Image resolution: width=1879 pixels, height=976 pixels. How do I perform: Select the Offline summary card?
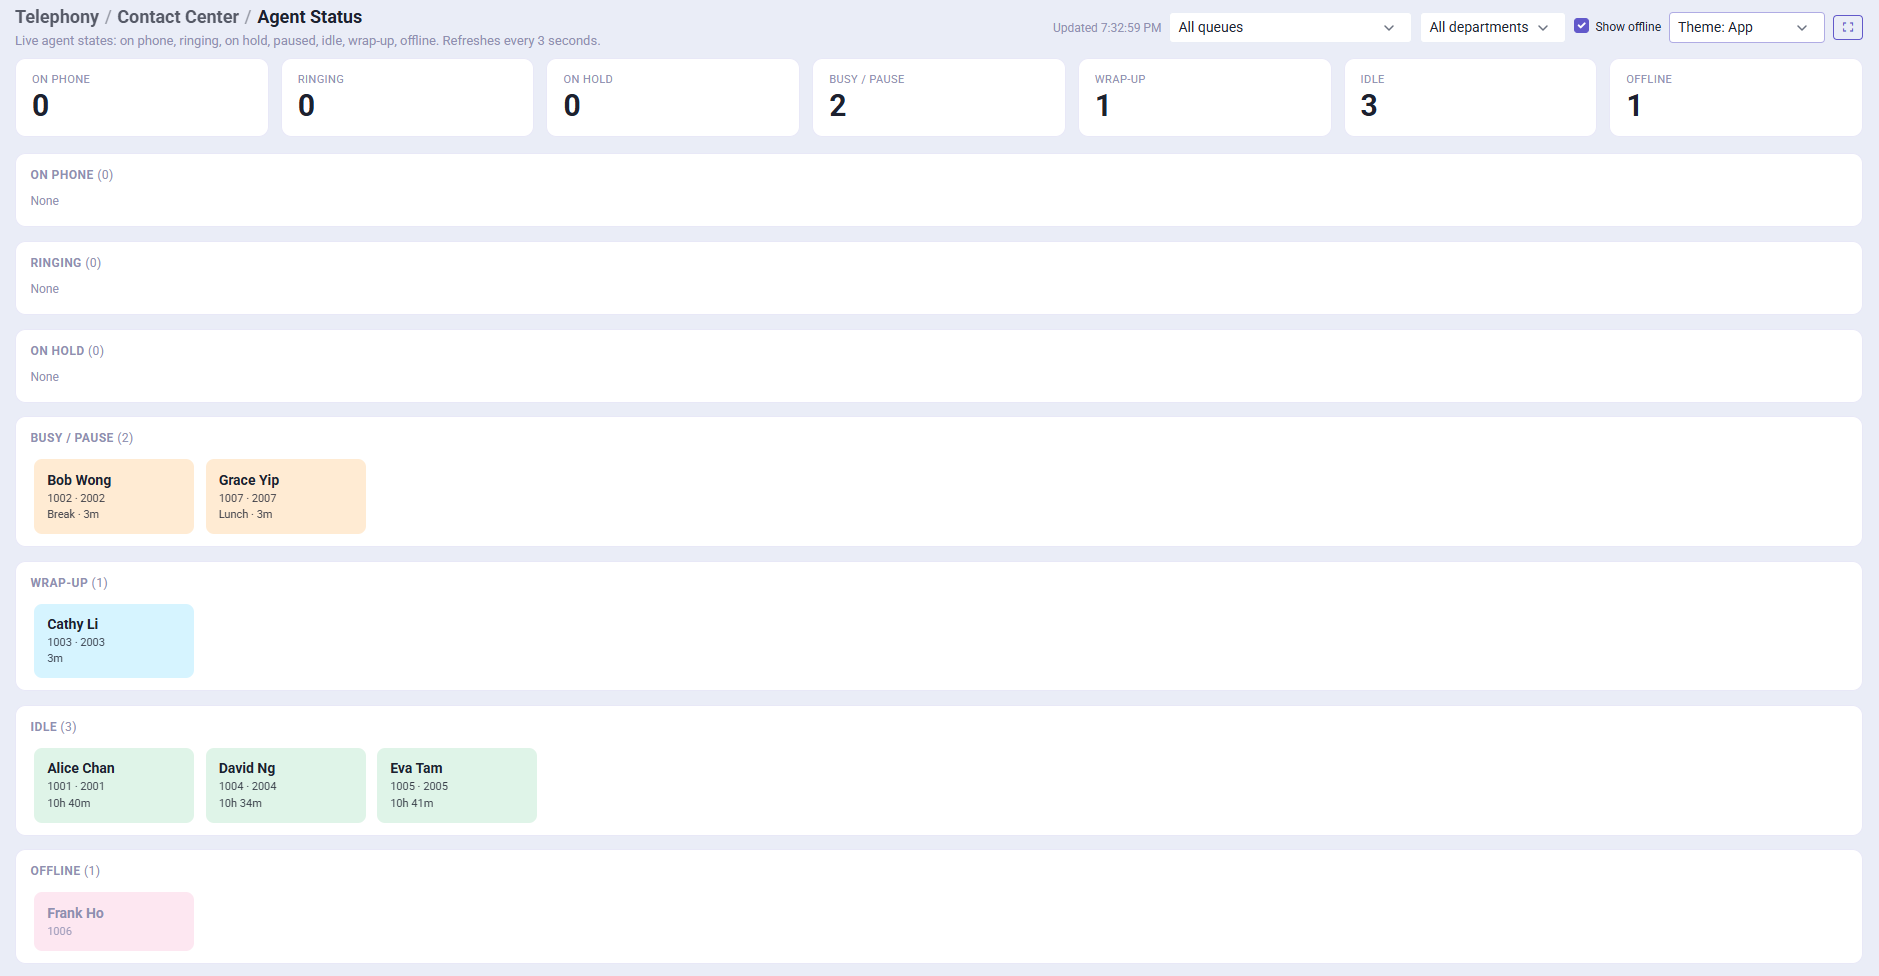tap(1736, 97)
